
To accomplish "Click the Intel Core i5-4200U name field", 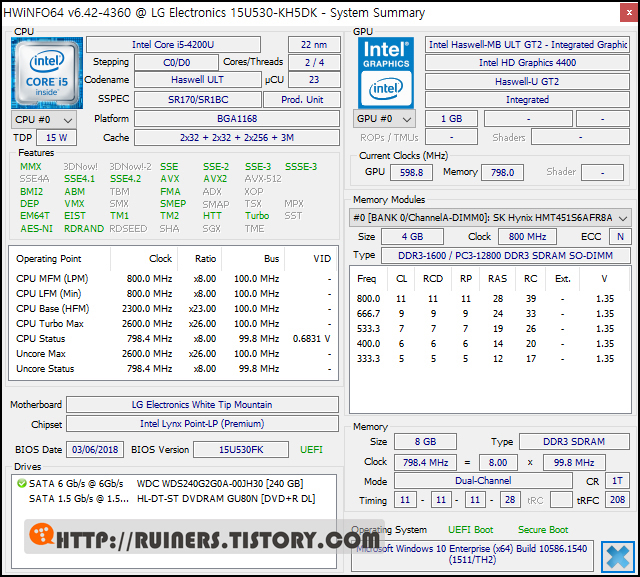I will (x=173, y=44).
